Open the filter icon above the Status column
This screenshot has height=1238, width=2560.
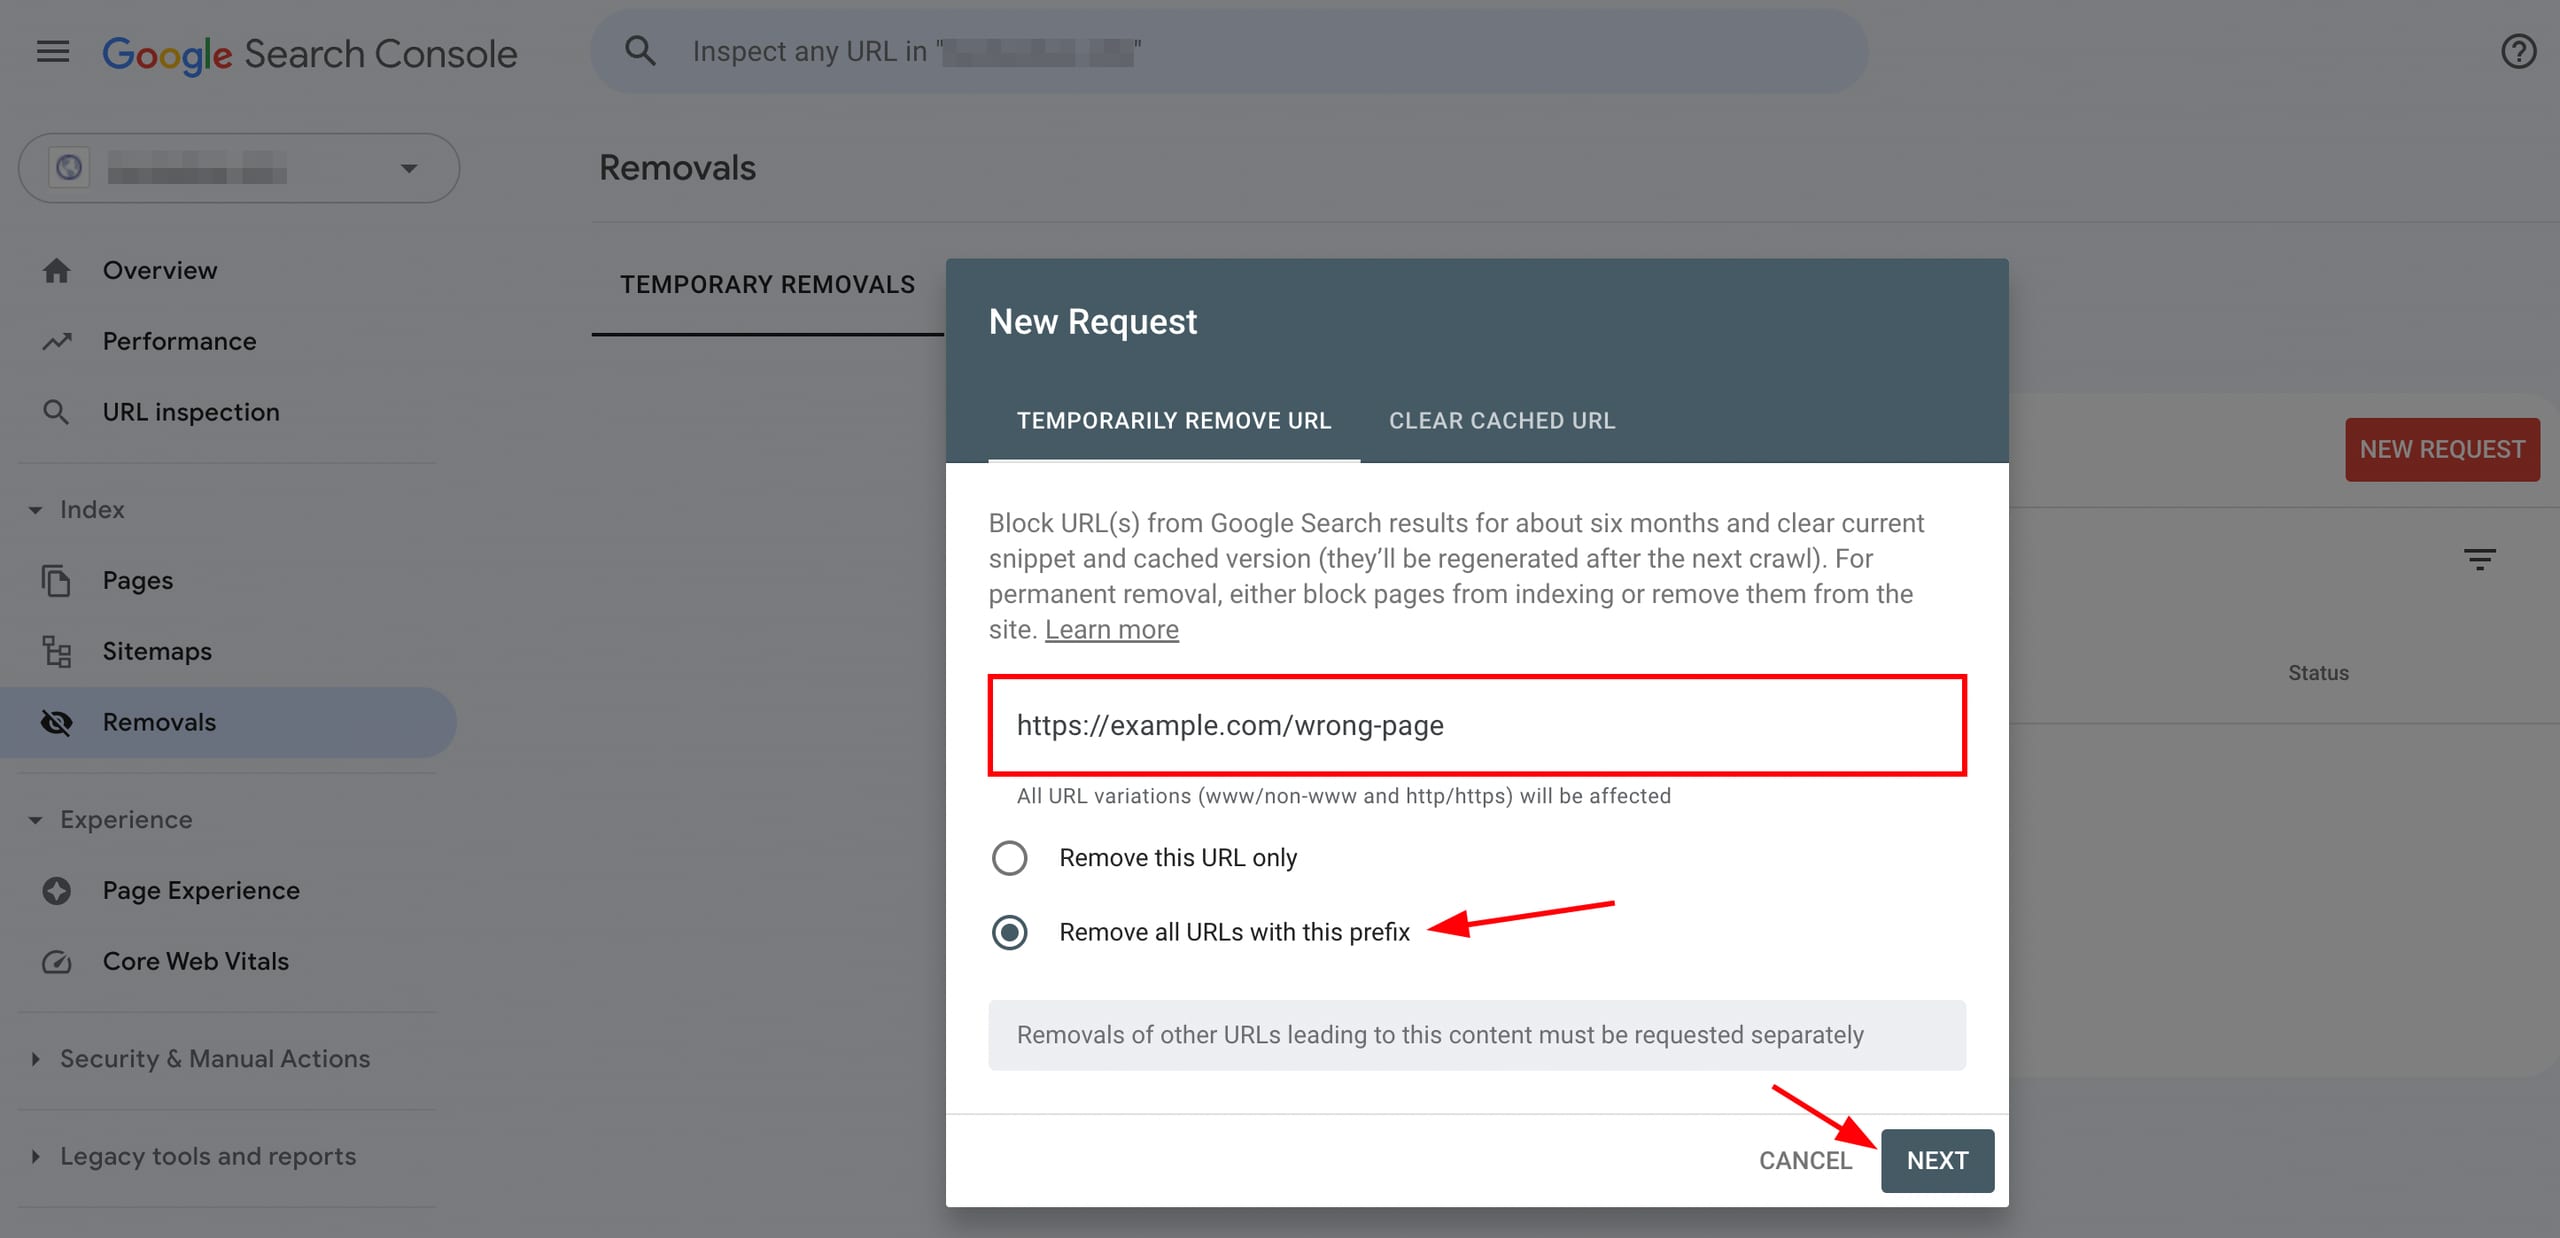click(2479, 559)
